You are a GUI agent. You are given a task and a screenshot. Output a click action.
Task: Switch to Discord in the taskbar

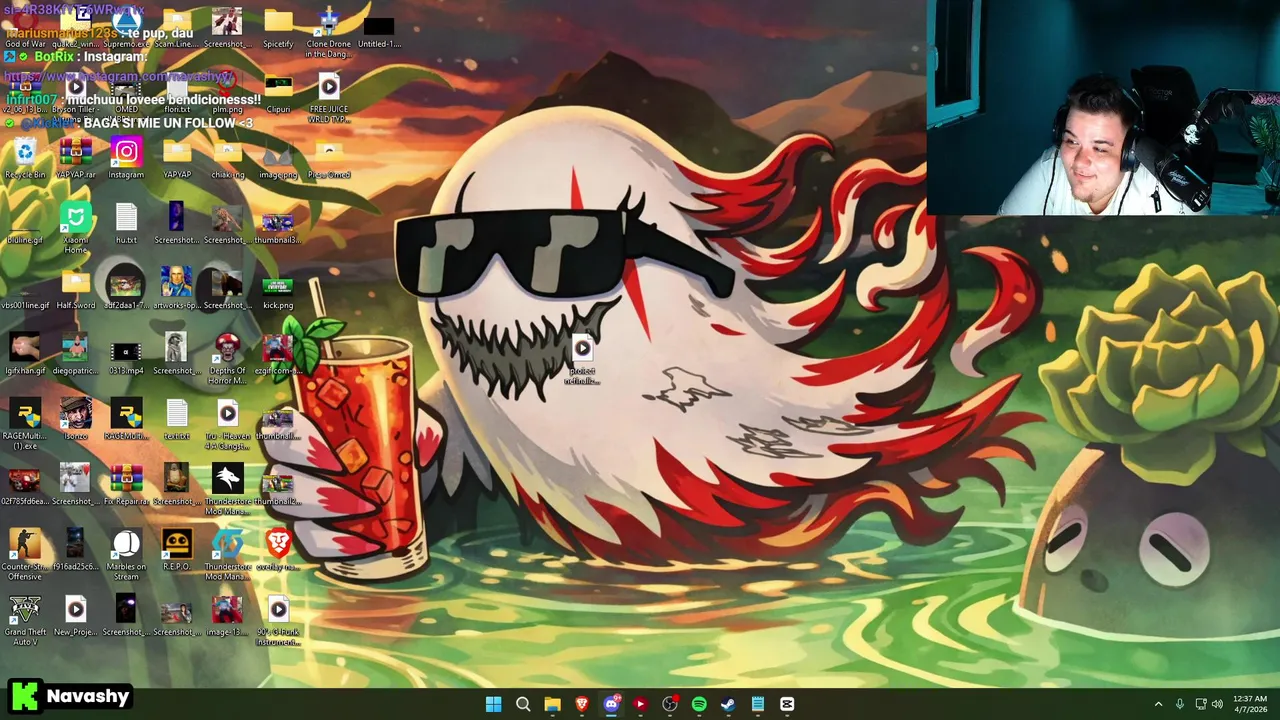coord(611,704)
